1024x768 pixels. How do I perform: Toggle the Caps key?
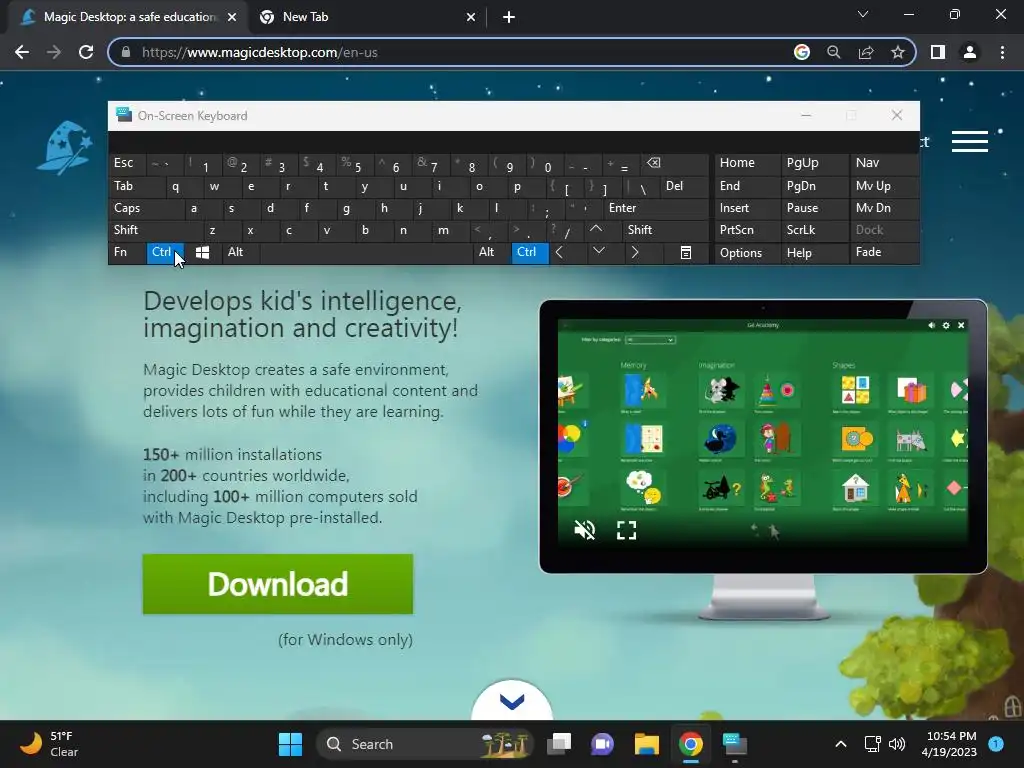[146, 208]
